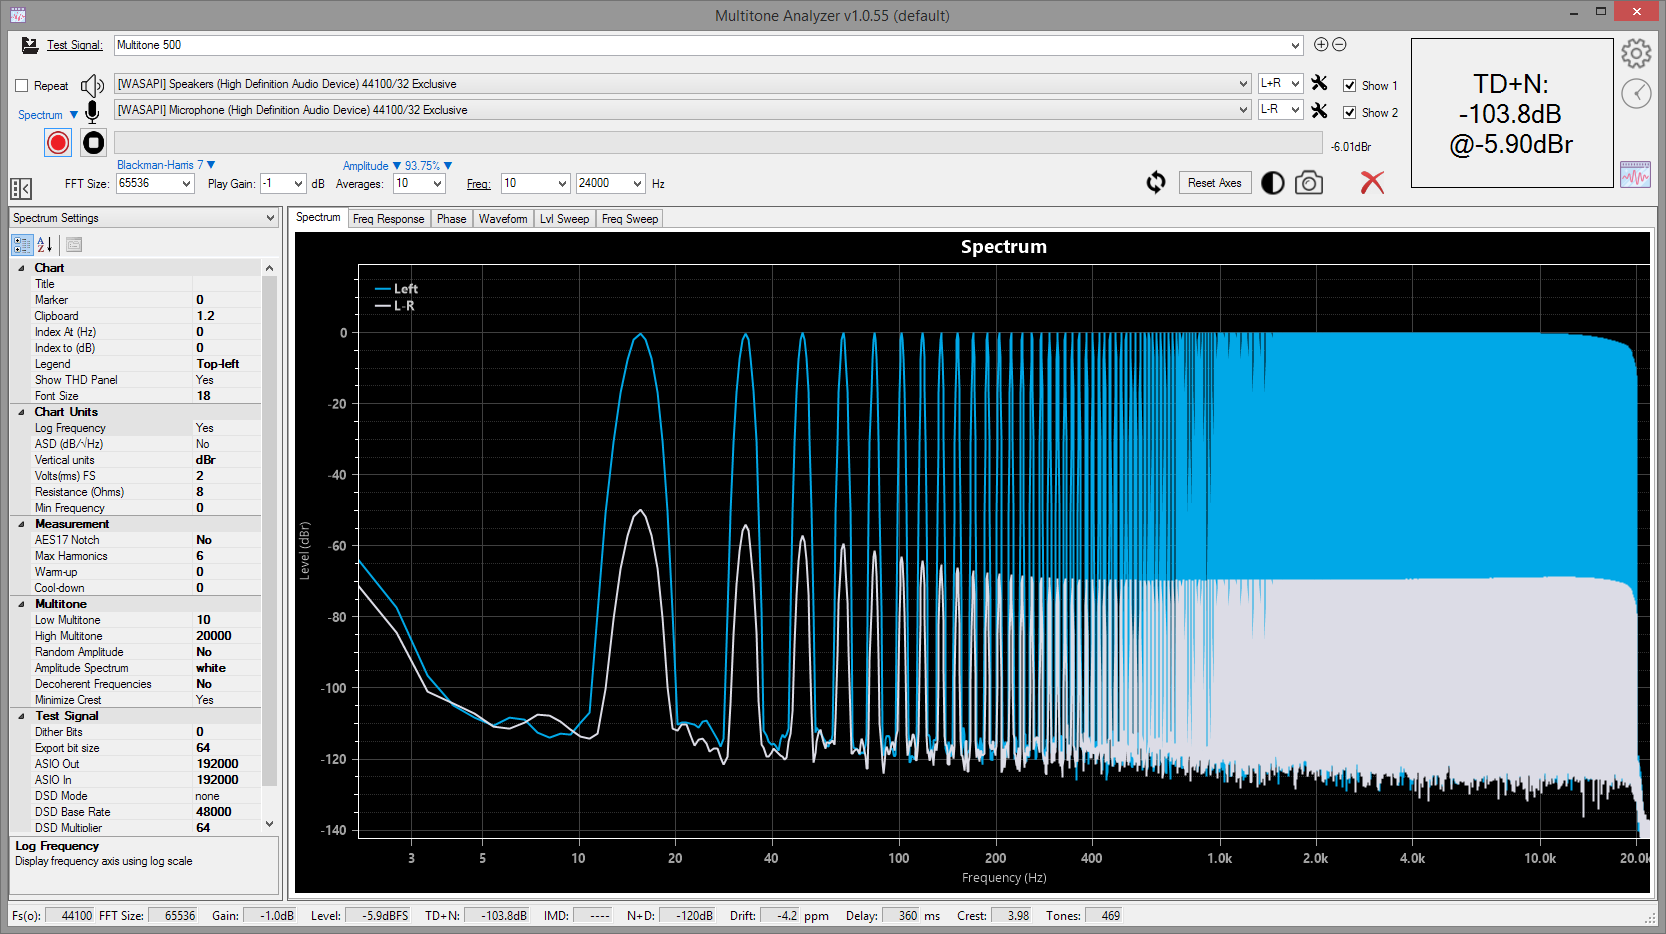The height and width of the screenshot is (934, 1666).
Task: Sort properties alphabetically with A-Z icon
Action: point(45,244)
